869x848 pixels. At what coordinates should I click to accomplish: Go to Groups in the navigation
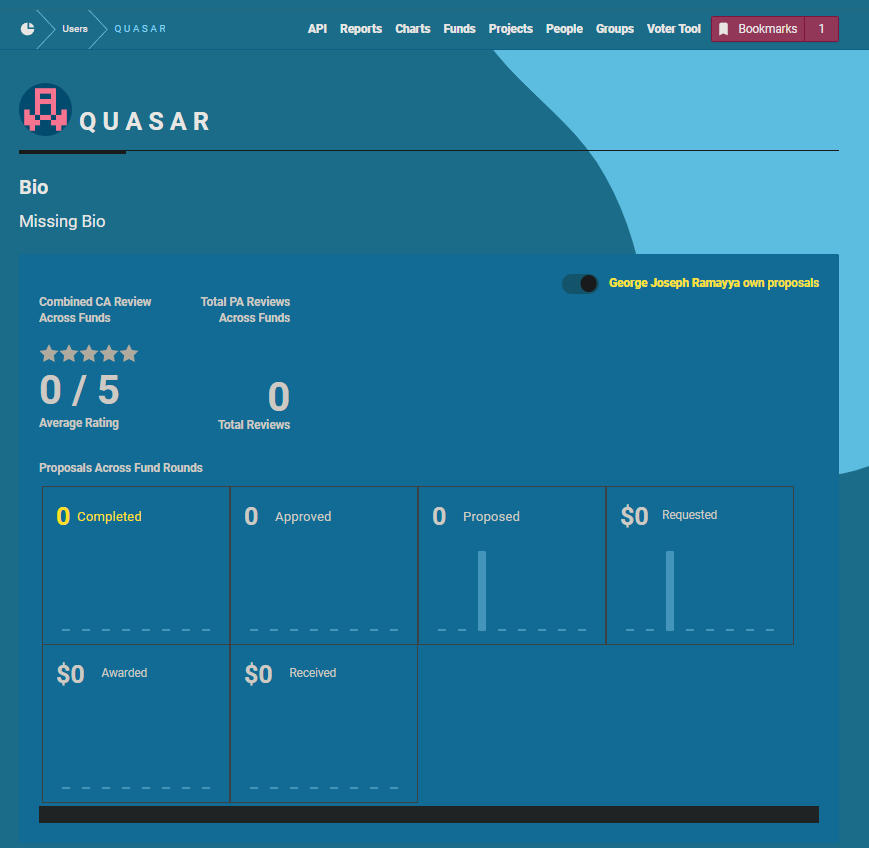(x=615, y=29)
